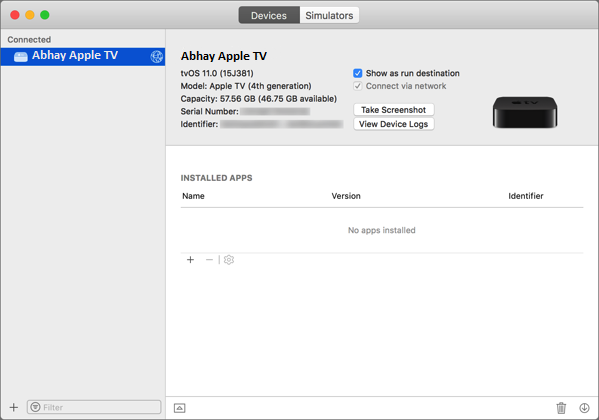Click the Apple TV device image
This screenshot has width=599, height=420.
(x=525, y=112)
